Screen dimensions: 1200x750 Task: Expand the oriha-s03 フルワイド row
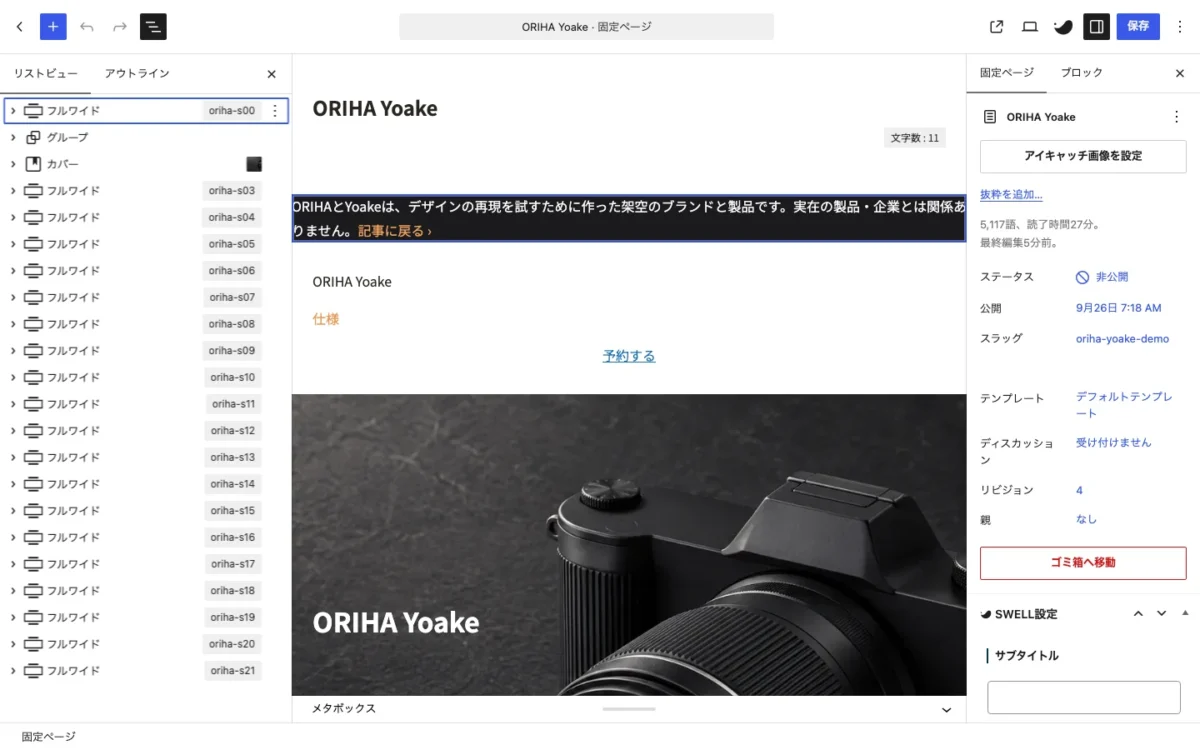click(13, 191)
